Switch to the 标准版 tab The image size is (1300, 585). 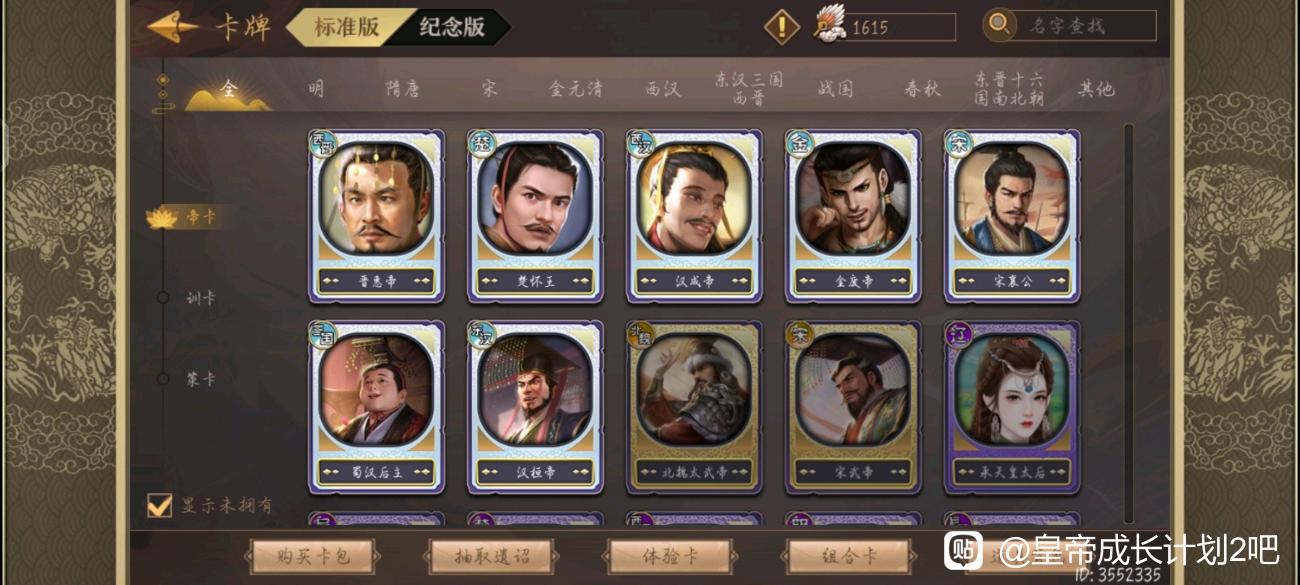point(346,27)
